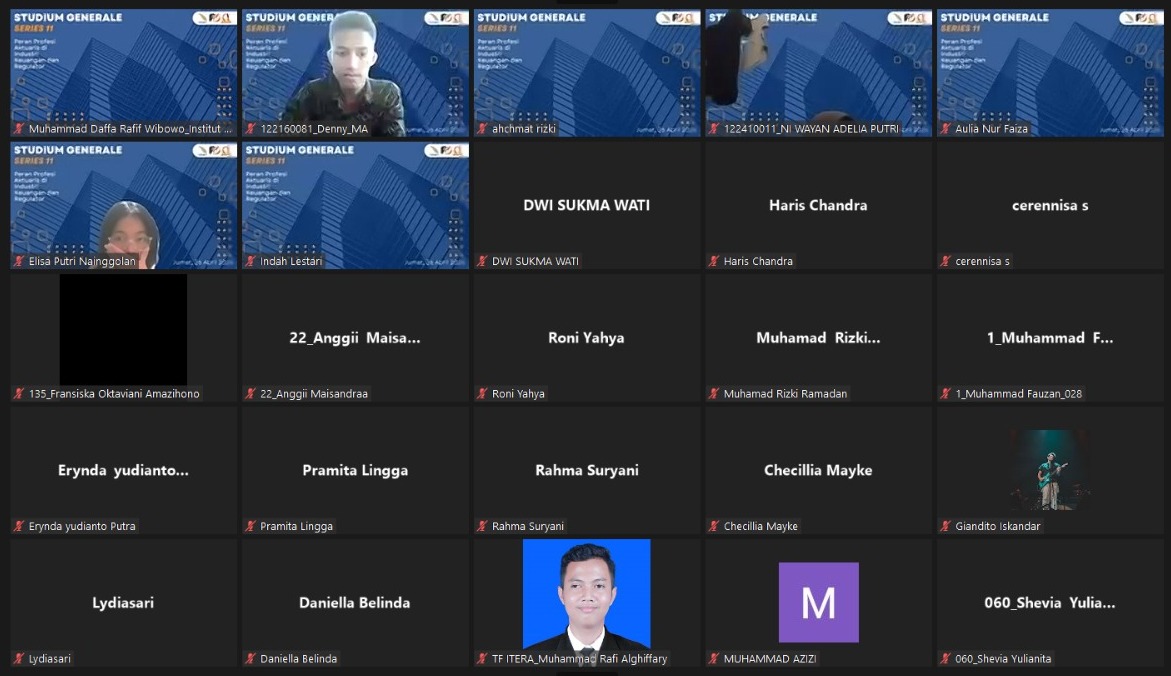The image size is (1171, 676).
Task: Select the purple M avatar of Muhammad Azizi
Action: point(818,602)
